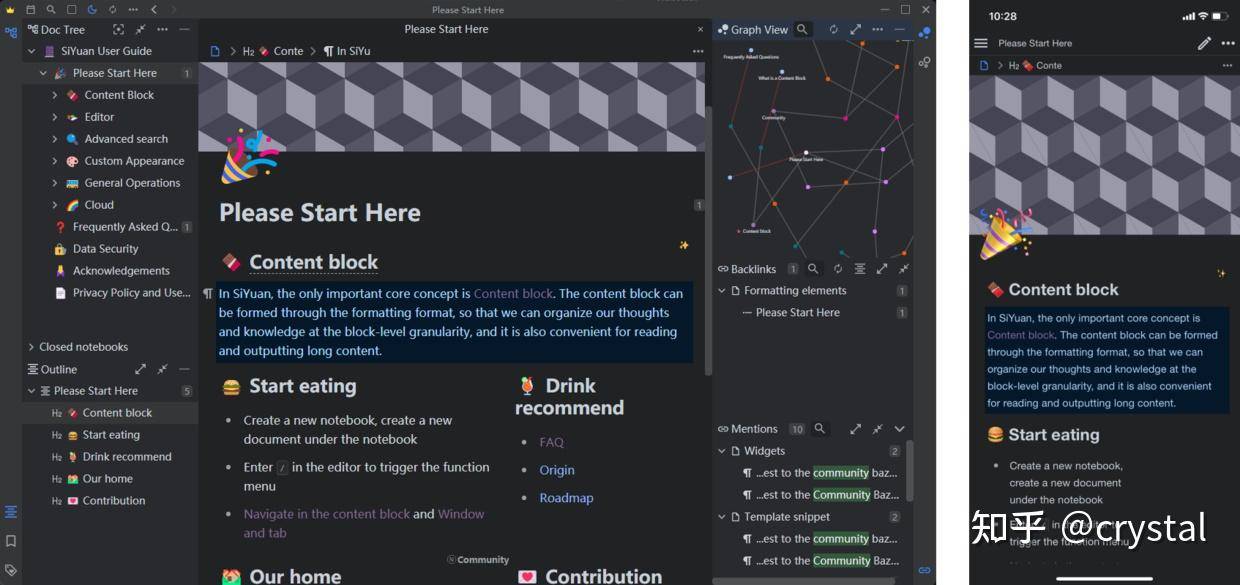The height and width of the screenshot is (585, 1240).
Task: Toggle dark mode moon icon
Action: pos(92,9)
